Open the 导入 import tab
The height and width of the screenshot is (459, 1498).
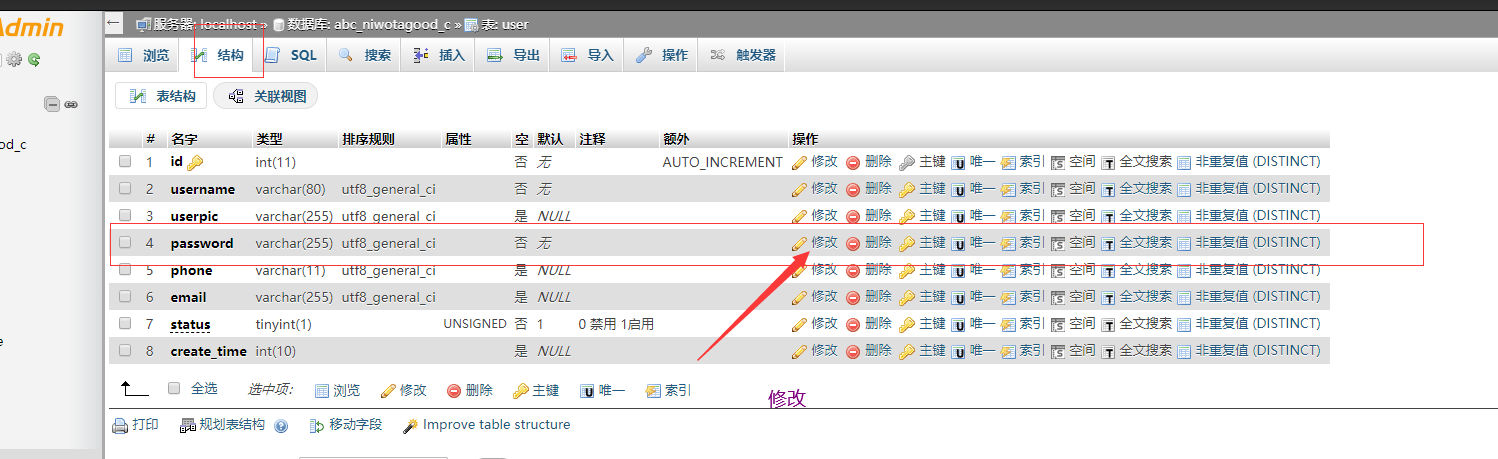point(587,55)
